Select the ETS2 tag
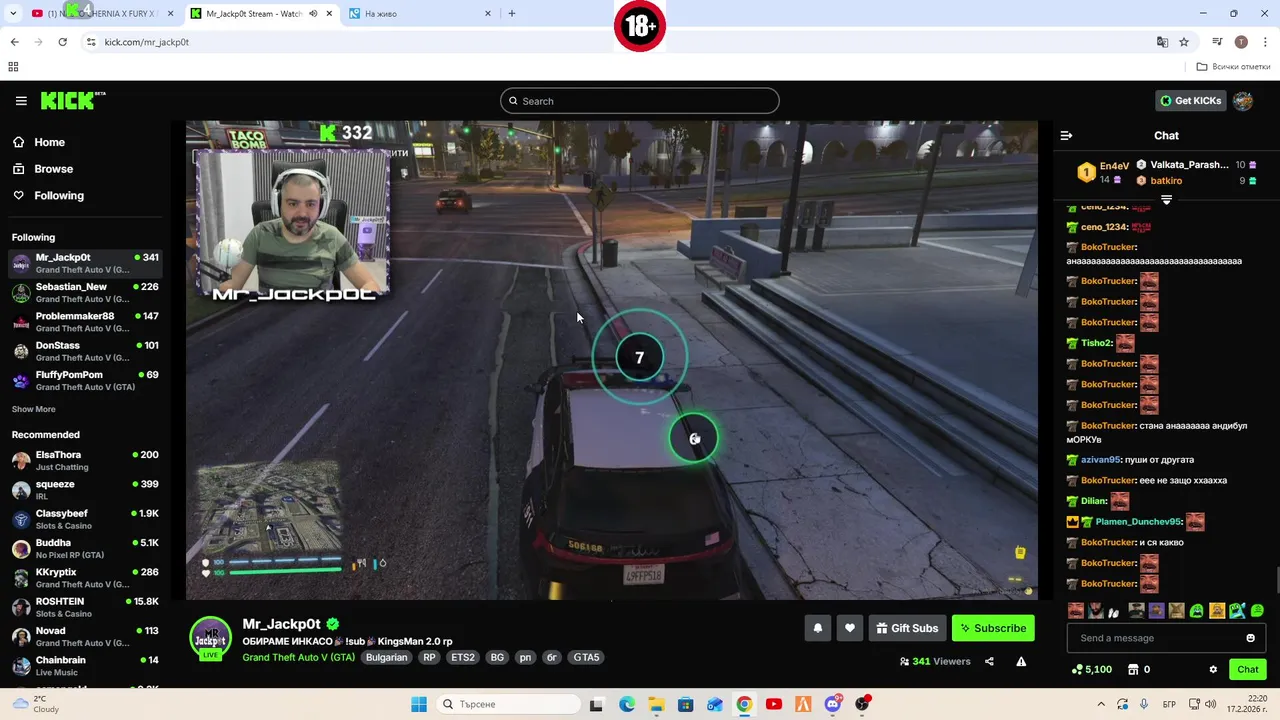Screen dimensions: 1280x720 point(463,657)
